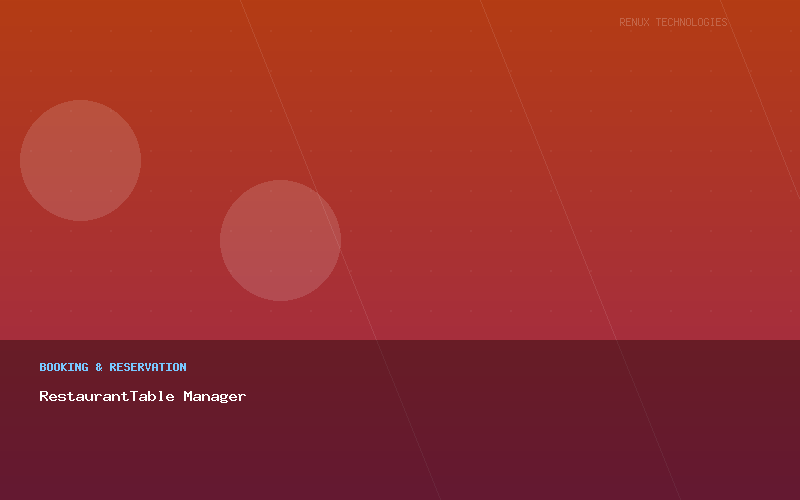The image size is (800, 500).
Task: Click the word RENUX in the header
Action: pyautogui.click(x=634, y=22)
